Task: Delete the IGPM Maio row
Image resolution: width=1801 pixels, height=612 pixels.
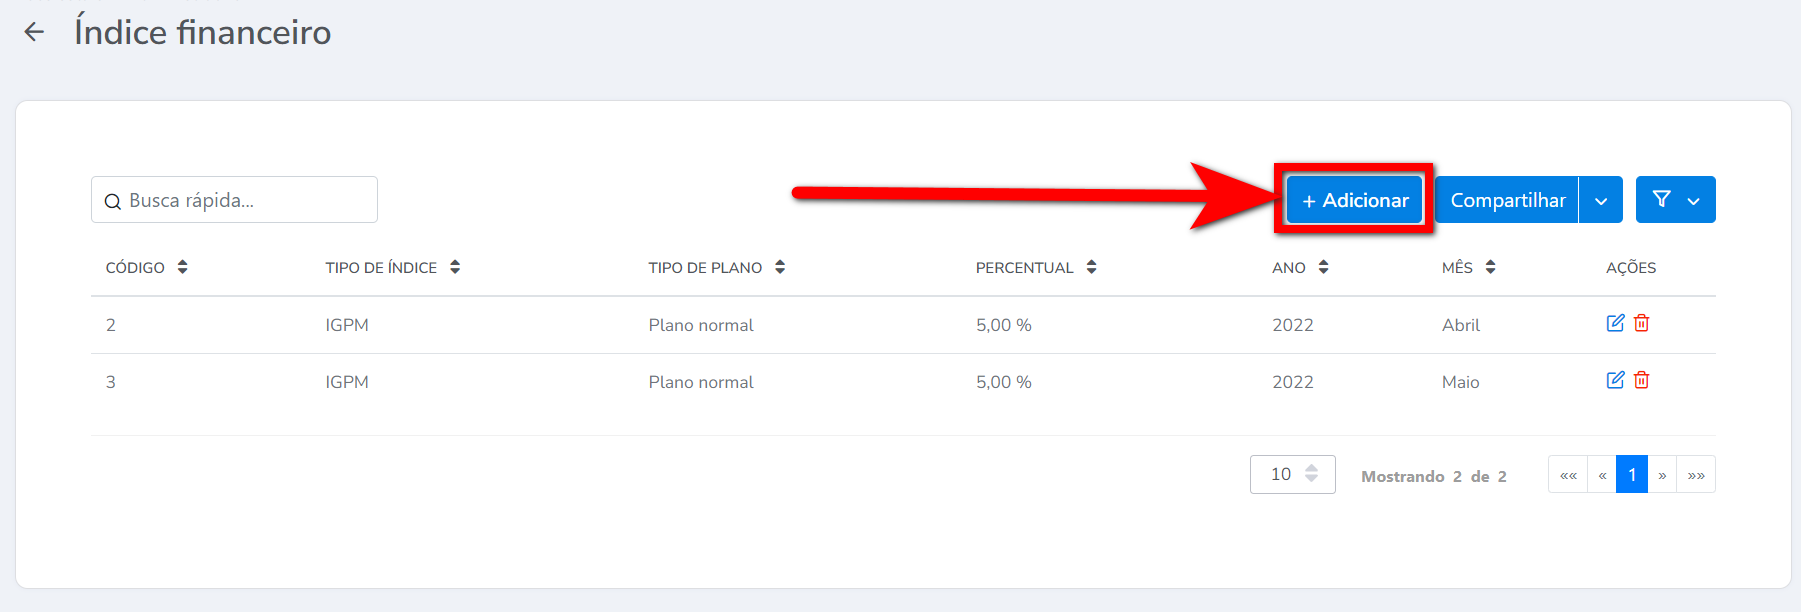Action: 1642,380
